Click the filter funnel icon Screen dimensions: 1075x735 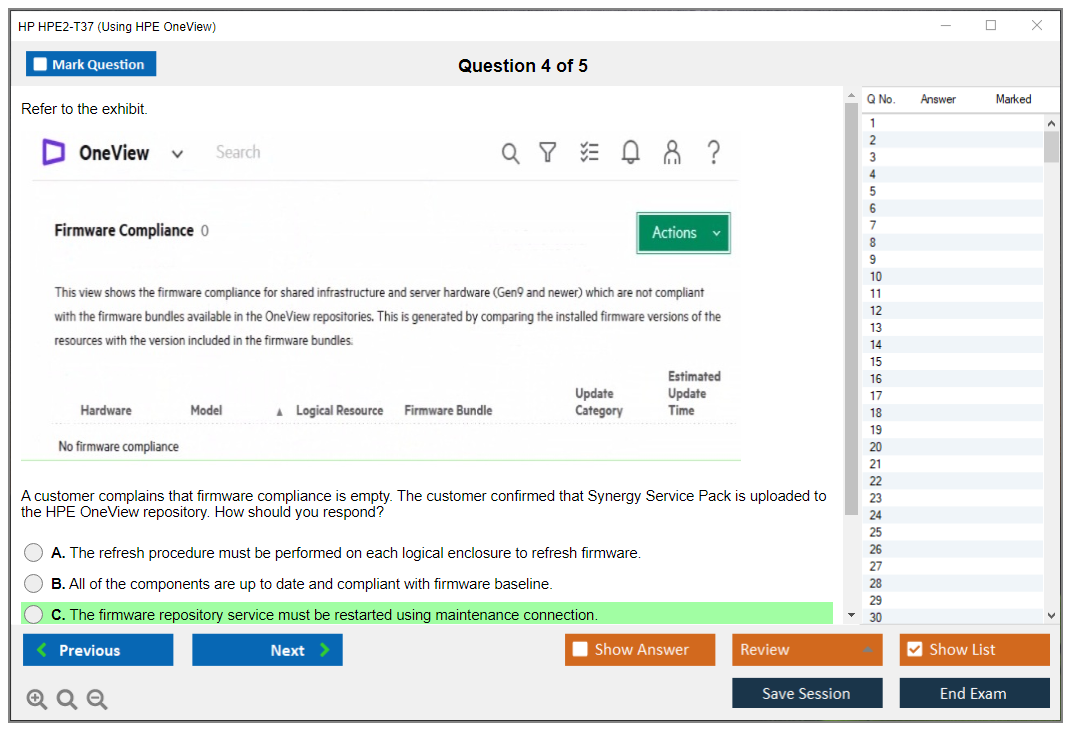point(548,152)
